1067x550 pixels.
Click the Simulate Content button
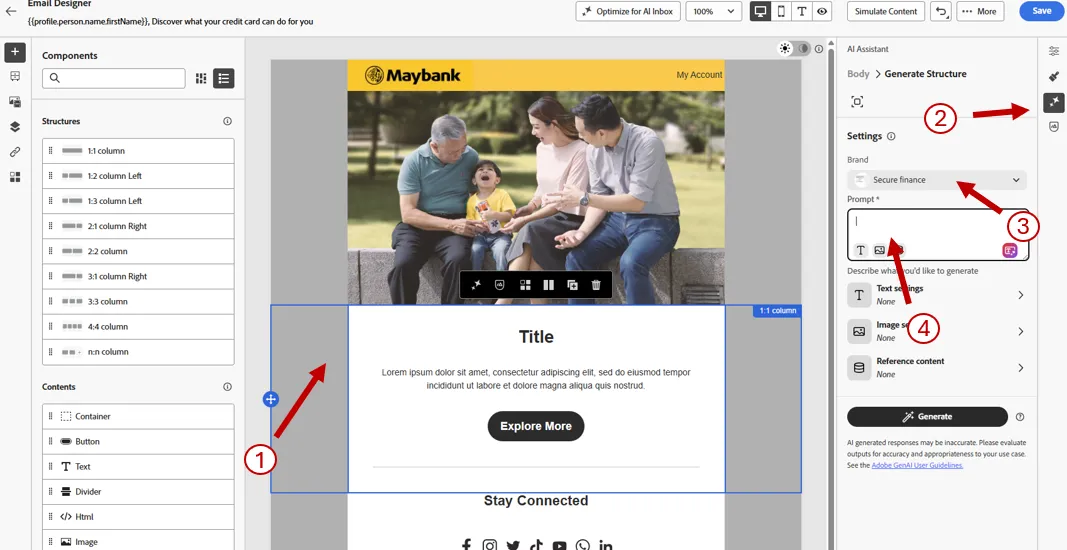pyautogui.click(x=886, y=11)
